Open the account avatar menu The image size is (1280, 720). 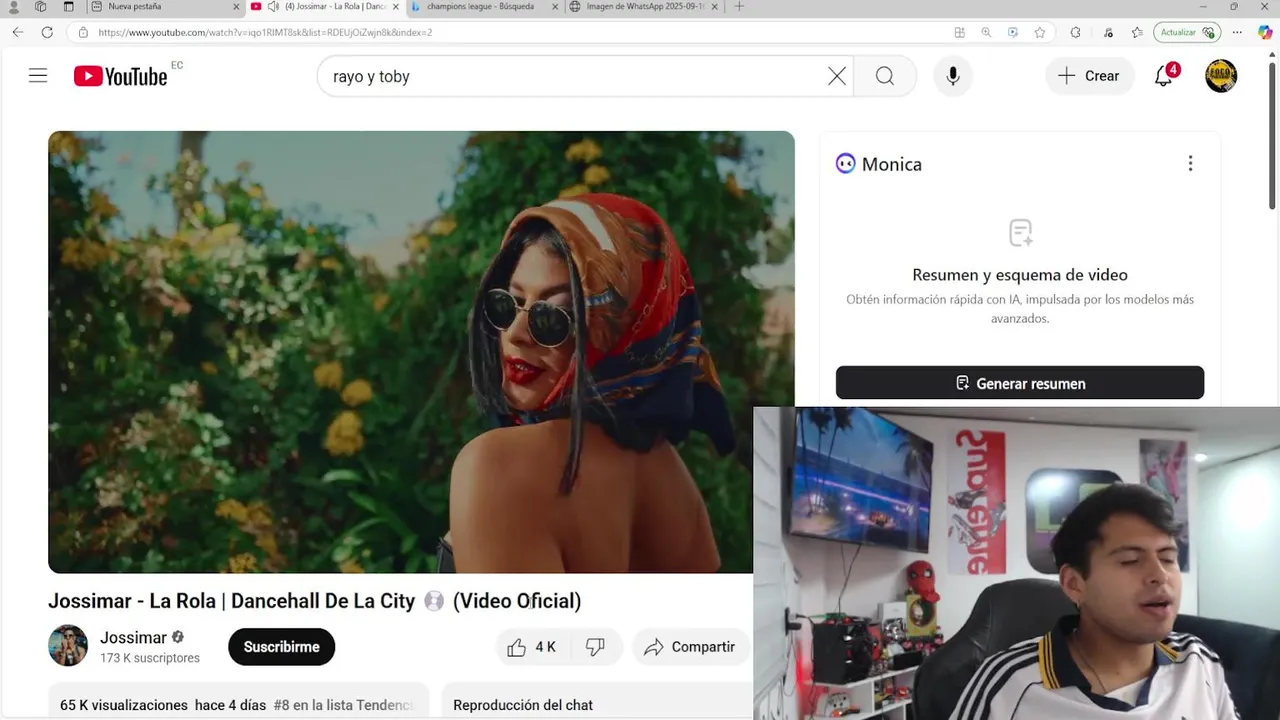tap(1221, 76)
